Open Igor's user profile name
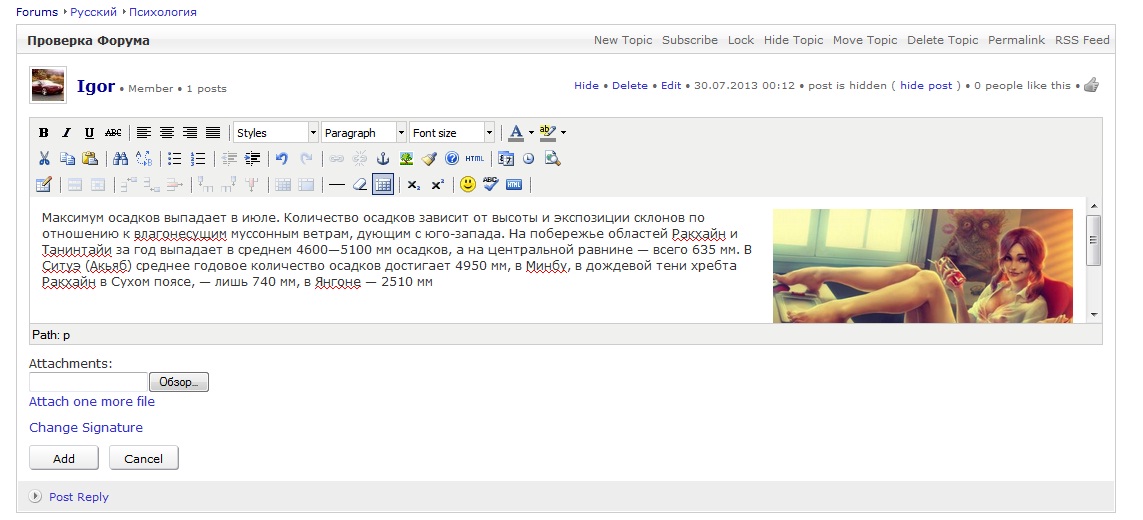The height and width of the screenshot is (520, 1143). click(96, 86)
